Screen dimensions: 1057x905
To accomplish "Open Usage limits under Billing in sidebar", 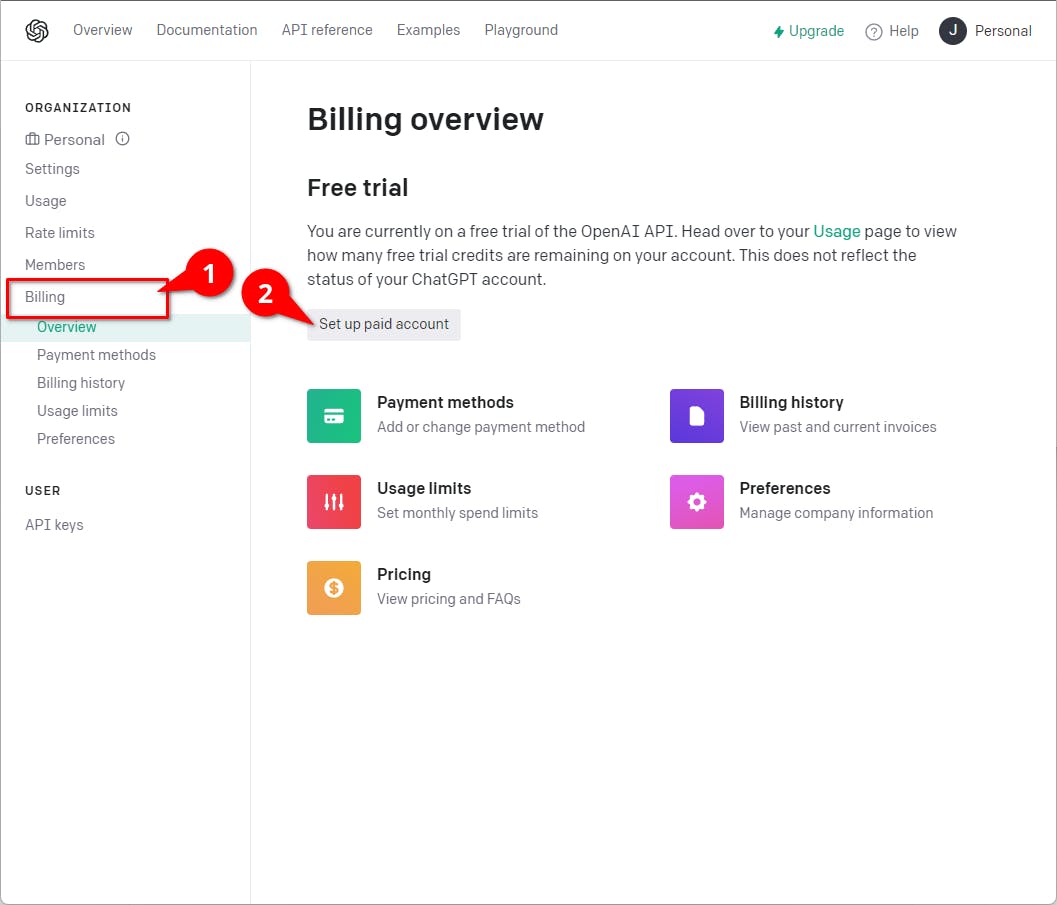I will click(x=77, y=411).
